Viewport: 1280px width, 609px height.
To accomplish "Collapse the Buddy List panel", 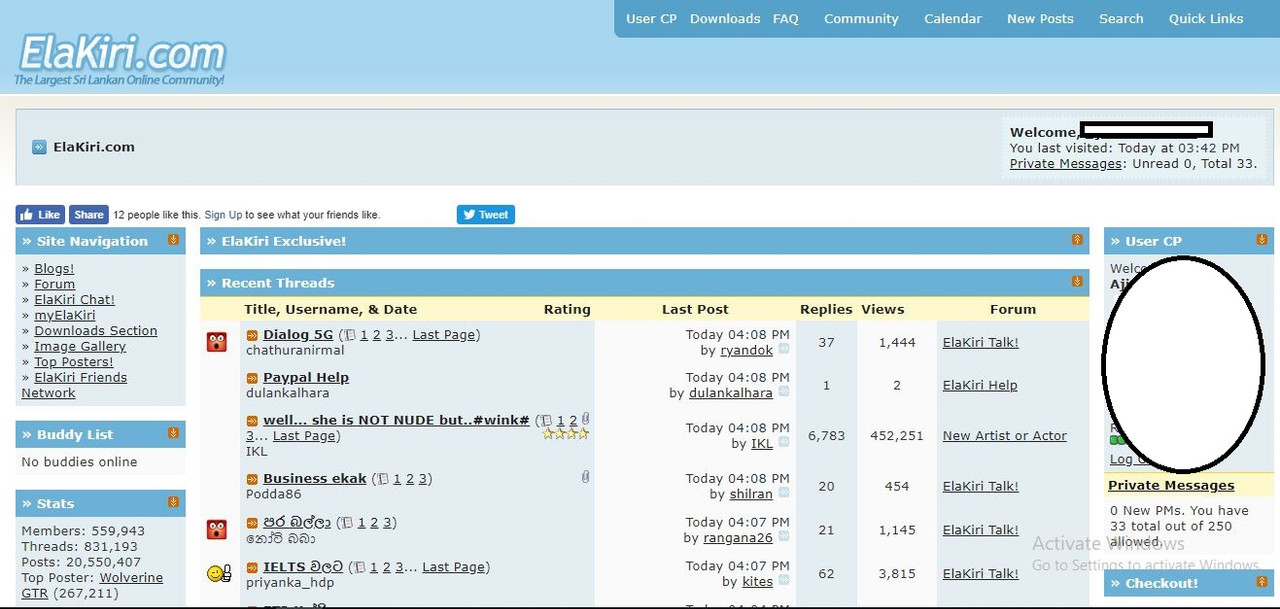I will click(x=173, y=434).
